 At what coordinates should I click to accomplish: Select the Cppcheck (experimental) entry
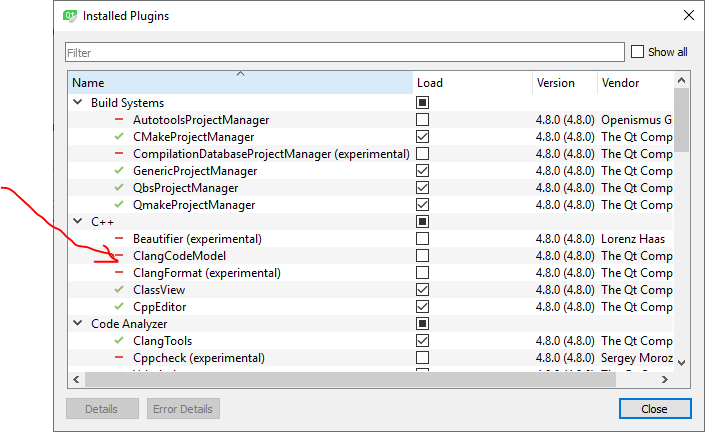199,358
